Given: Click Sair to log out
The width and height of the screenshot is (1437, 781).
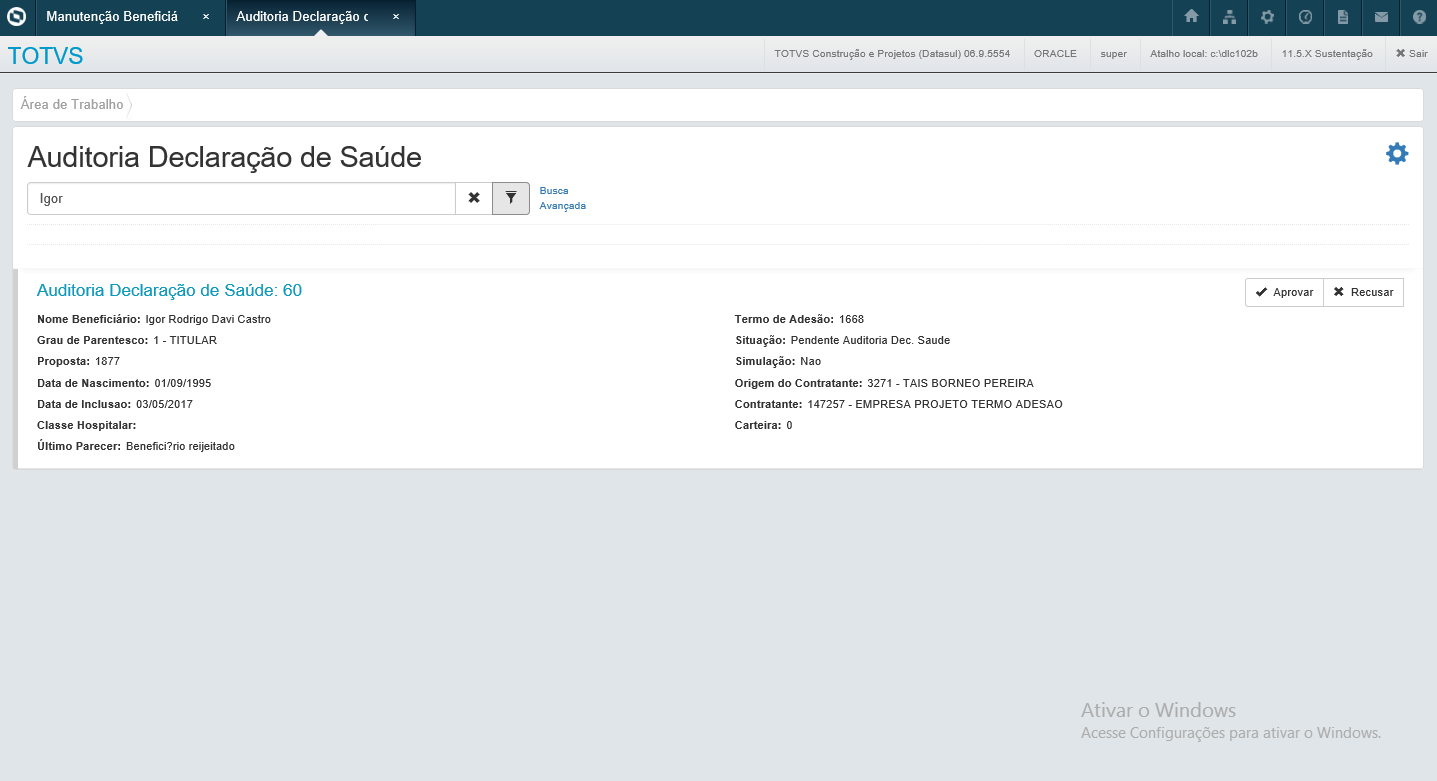Looking at the screenshot, I should point(1411,54).
